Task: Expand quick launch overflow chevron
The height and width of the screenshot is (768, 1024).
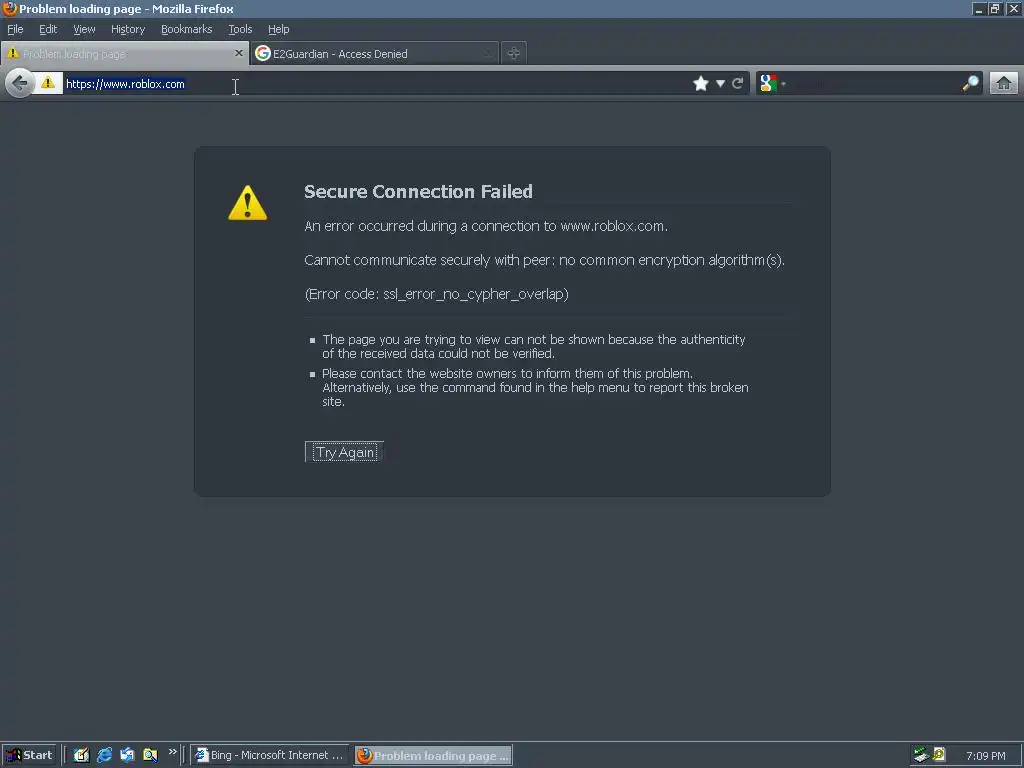Action: point(172,752)
